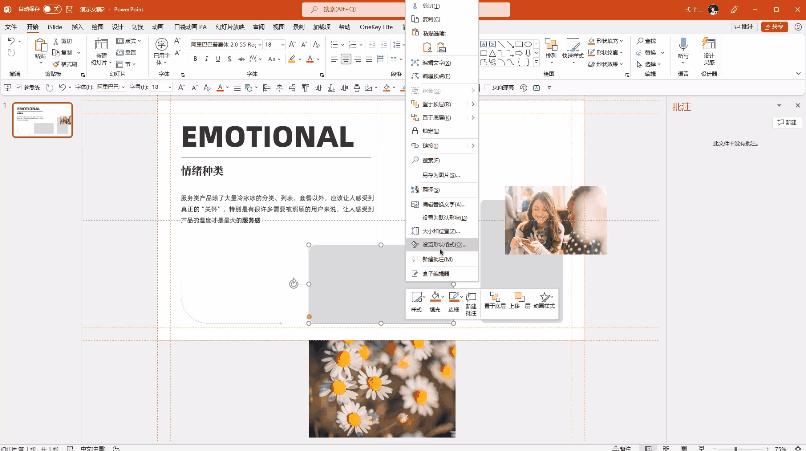Click the Clear Formatting icon
Screen dimensions: 806x451
(x=316, y=45)
